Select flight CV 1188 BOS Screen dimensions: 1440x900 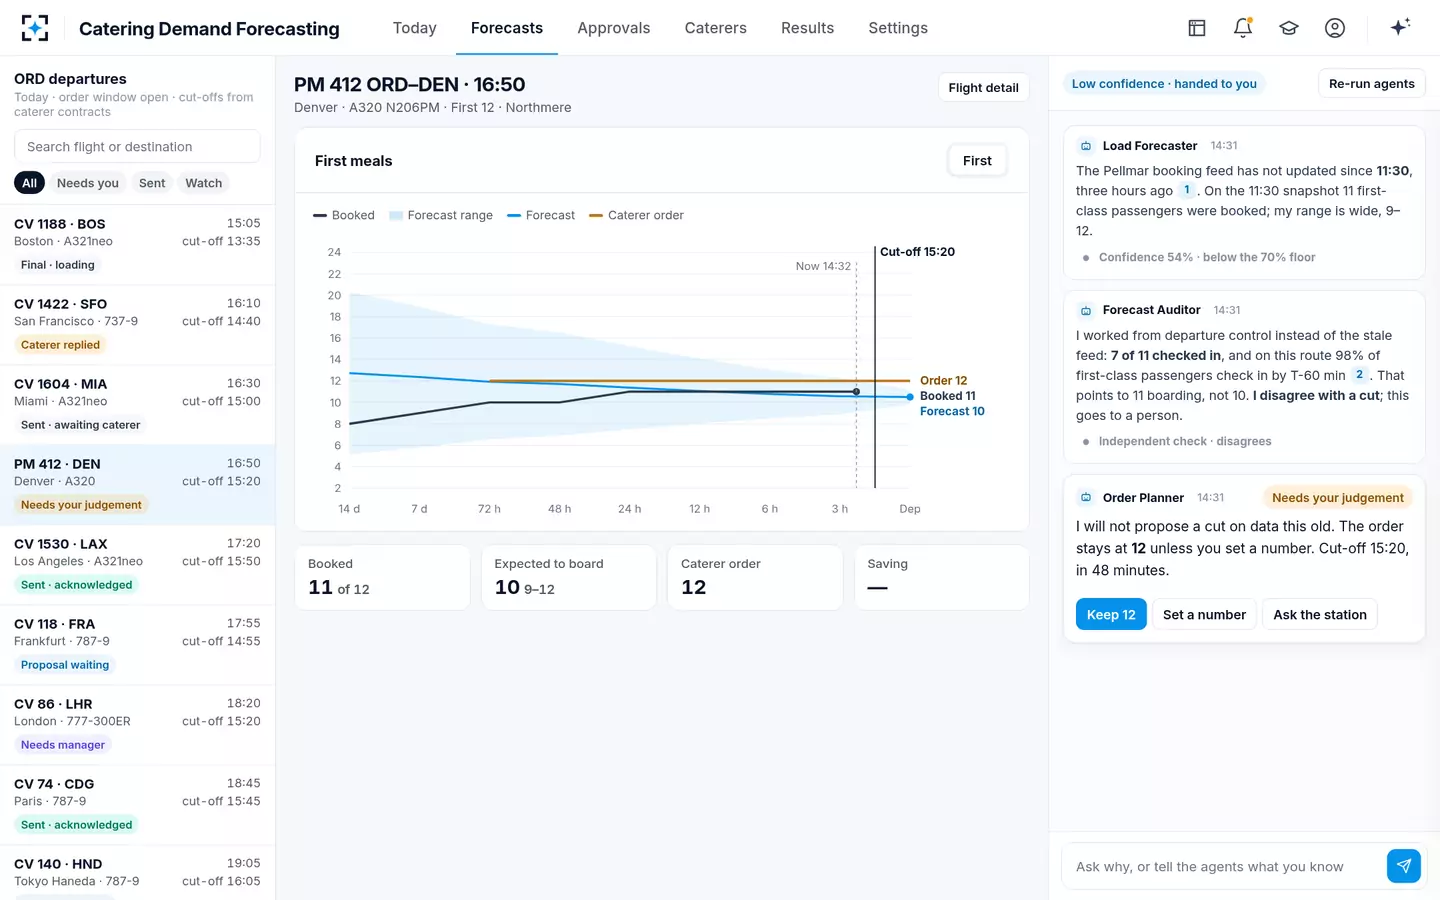[137, 245]
